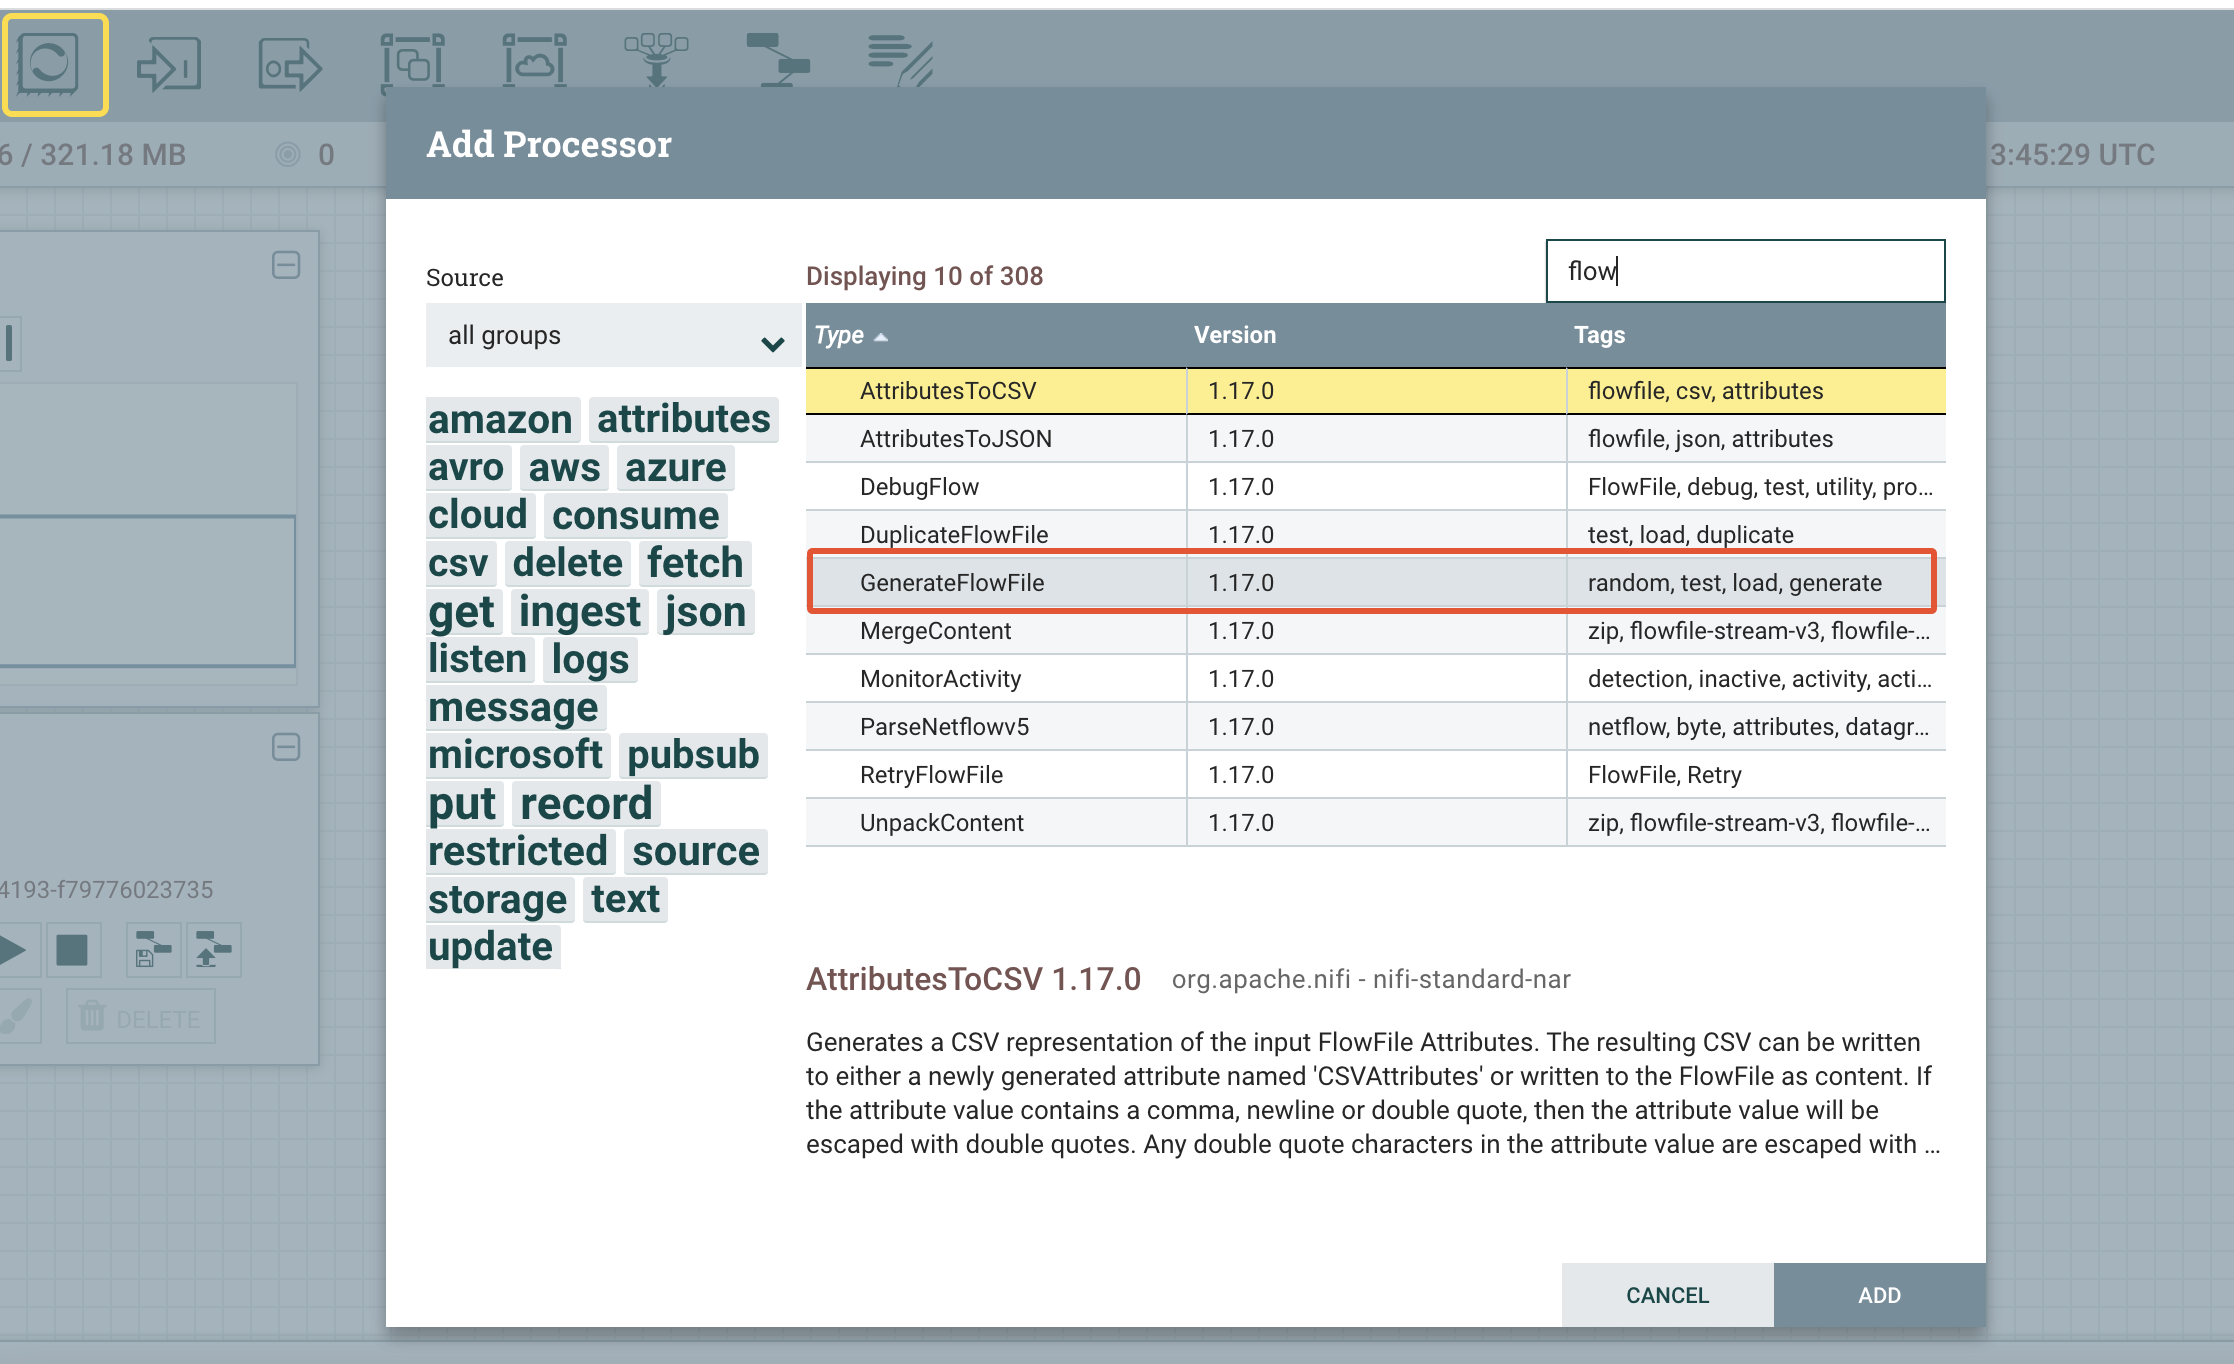Viewport: 2234px width, 1364px height.
Task: Sort by the Tags column header
Action: (1756, 335)
